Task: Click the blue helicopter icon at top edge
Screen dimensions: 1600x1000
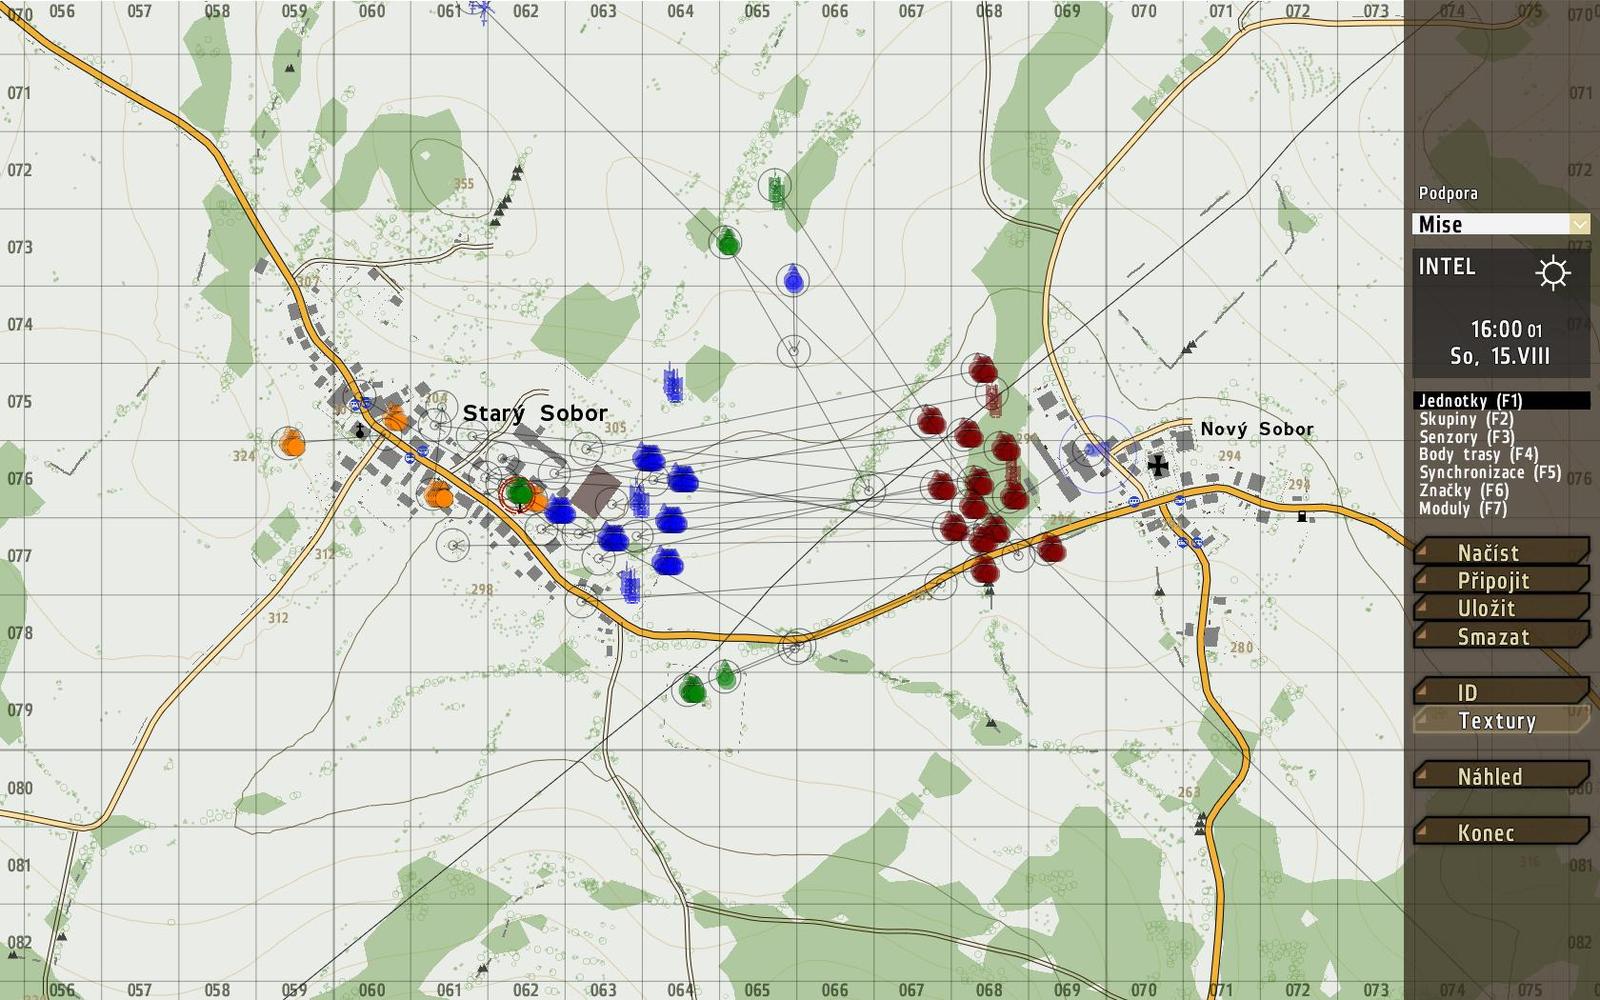Action: coord(483,12)
